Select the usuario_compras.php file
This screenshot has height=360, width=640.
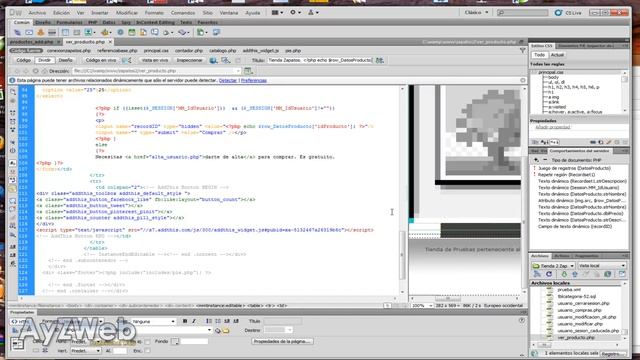[579, 310]
